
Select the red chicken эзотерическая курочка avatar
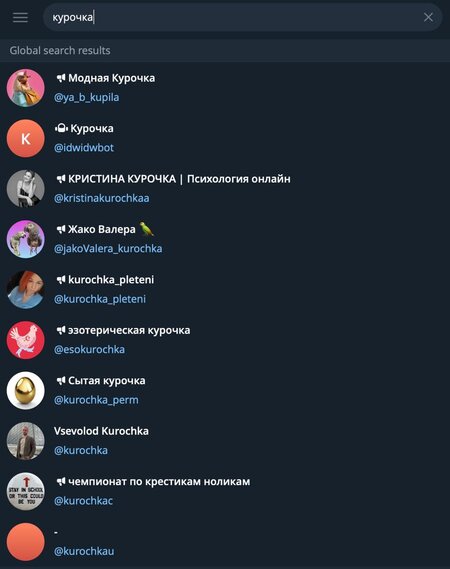(25, 340)
